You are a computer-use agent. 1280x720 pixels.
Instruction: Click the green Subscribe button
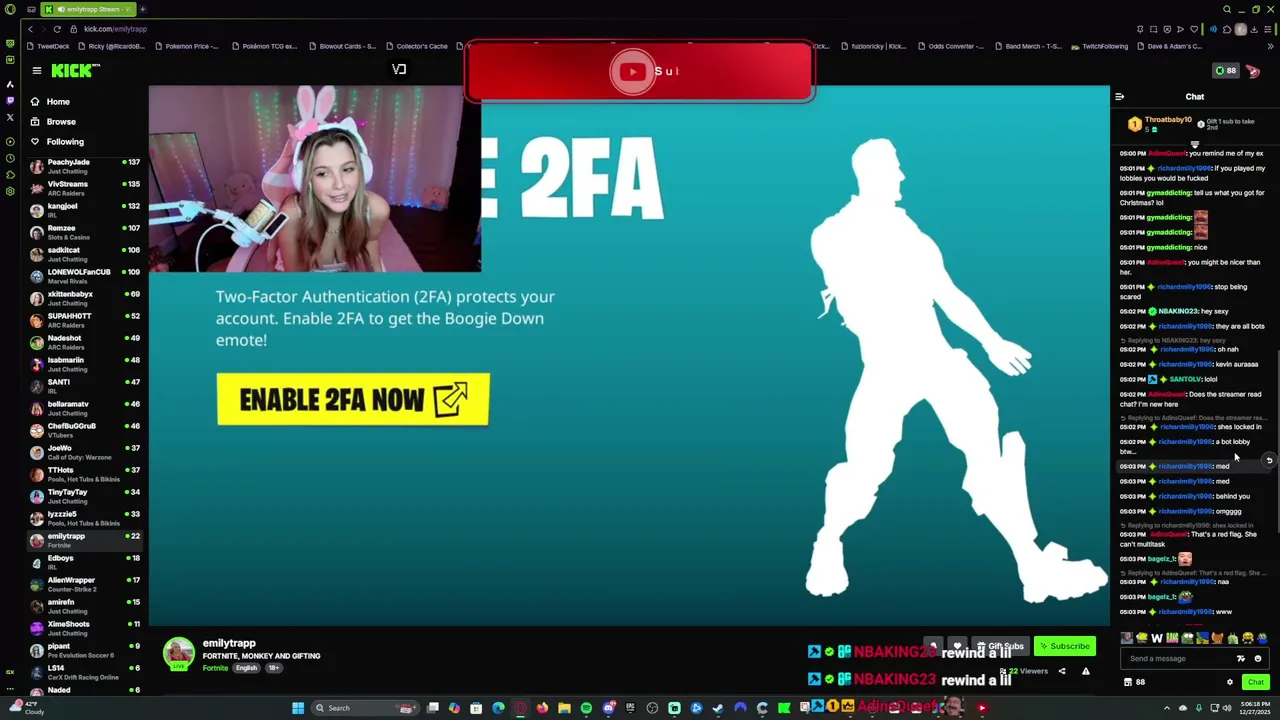pos(1064,646)
